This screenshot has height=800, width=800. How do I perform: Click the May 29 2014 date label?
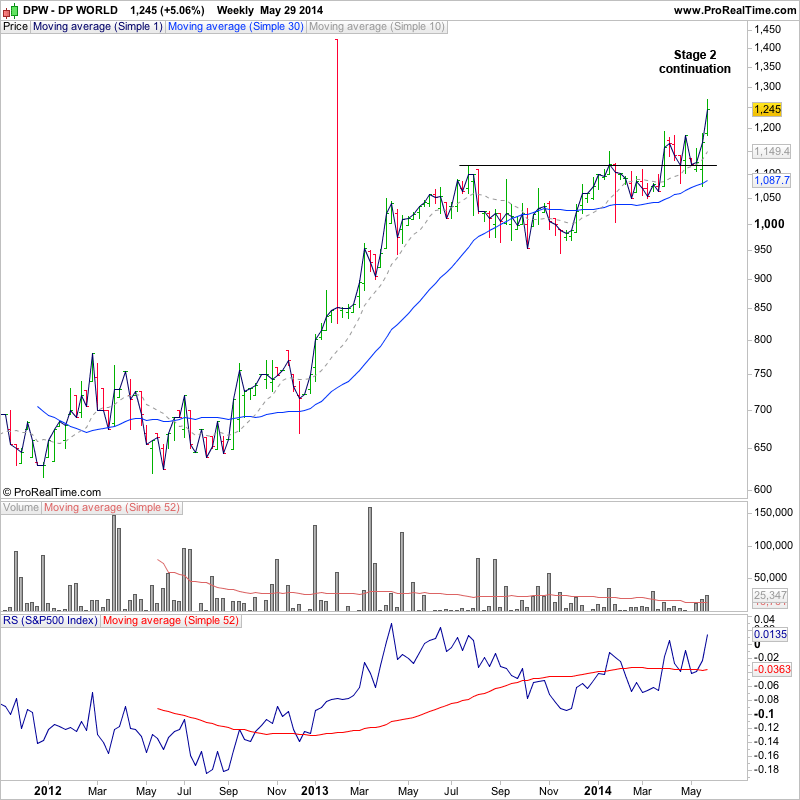291,10
